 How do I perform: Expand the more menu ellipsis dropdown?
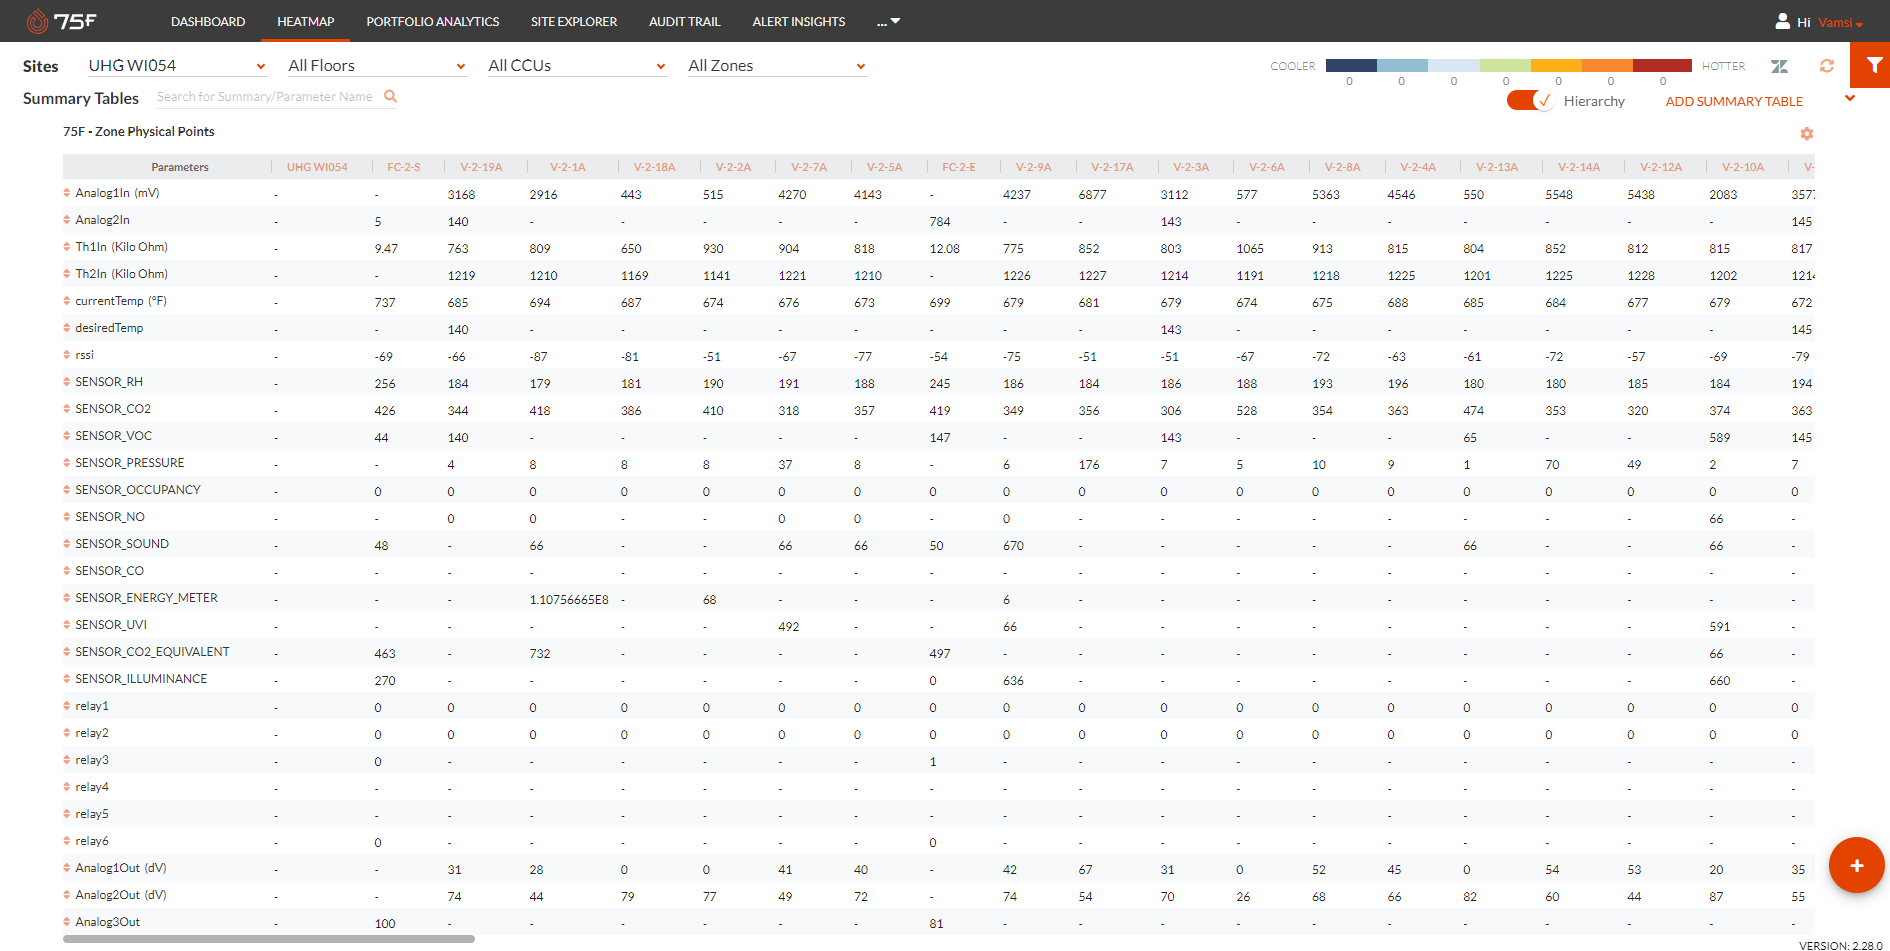coord(888,21)
